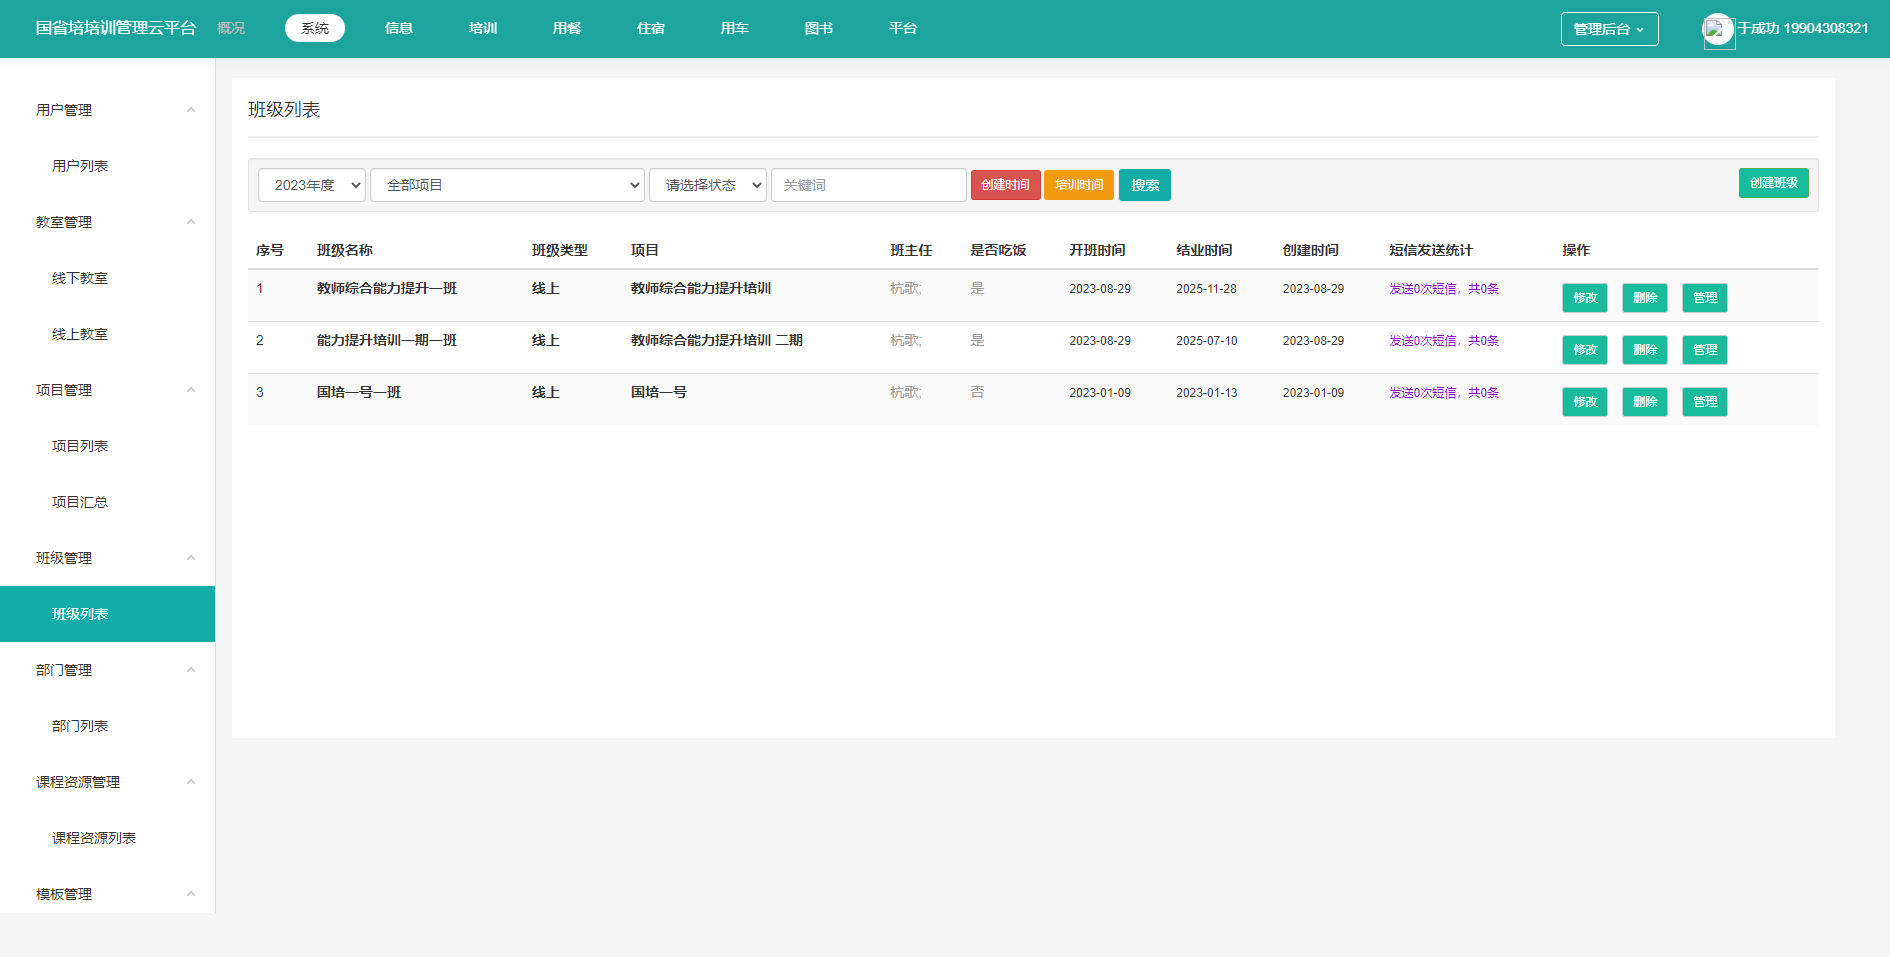This screenshot has height=957, width=1890.
Task: Open SMS stats link in first row
Action: tap(1443, 289)
